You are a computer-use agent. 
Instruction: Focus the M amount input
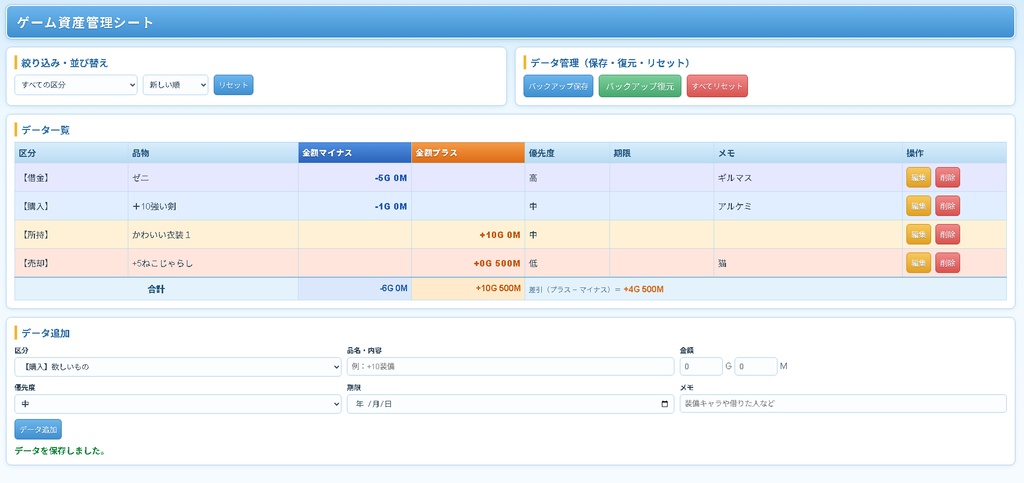coord(756,367)
